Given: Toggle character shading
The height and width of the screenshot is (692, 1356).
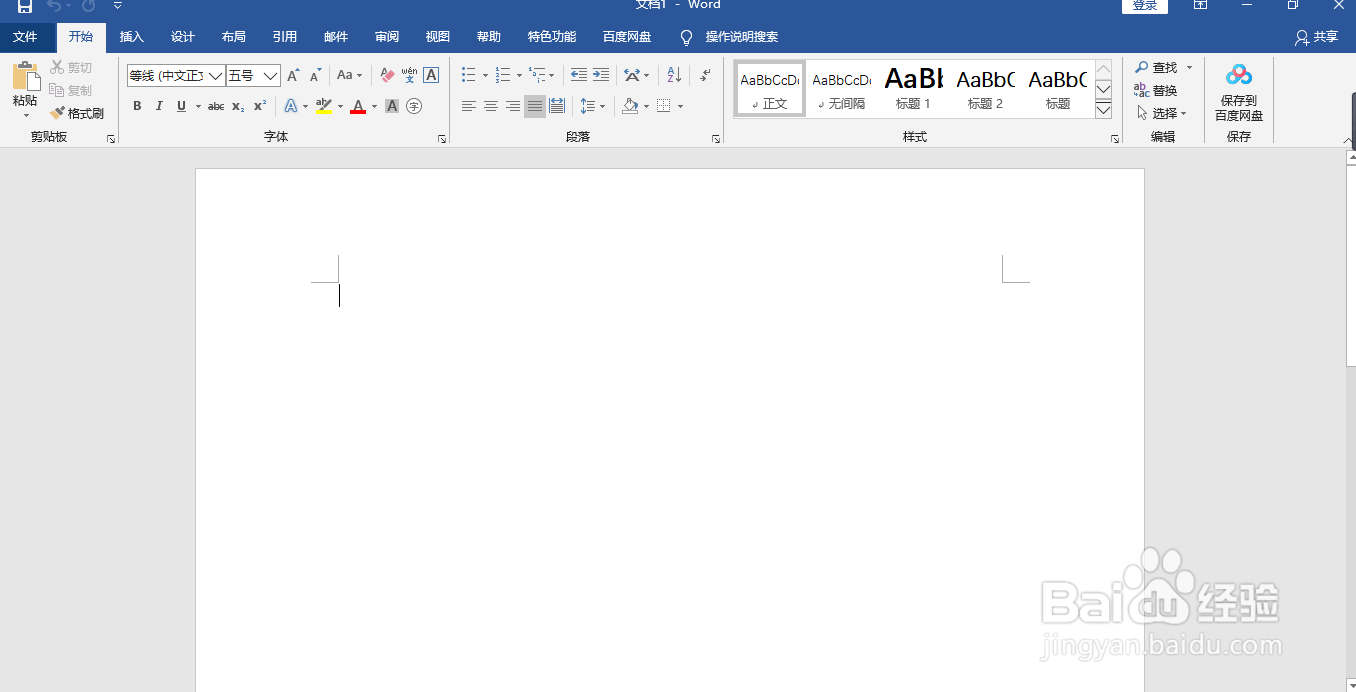Looking at the screenshot, I should point(392,106).
